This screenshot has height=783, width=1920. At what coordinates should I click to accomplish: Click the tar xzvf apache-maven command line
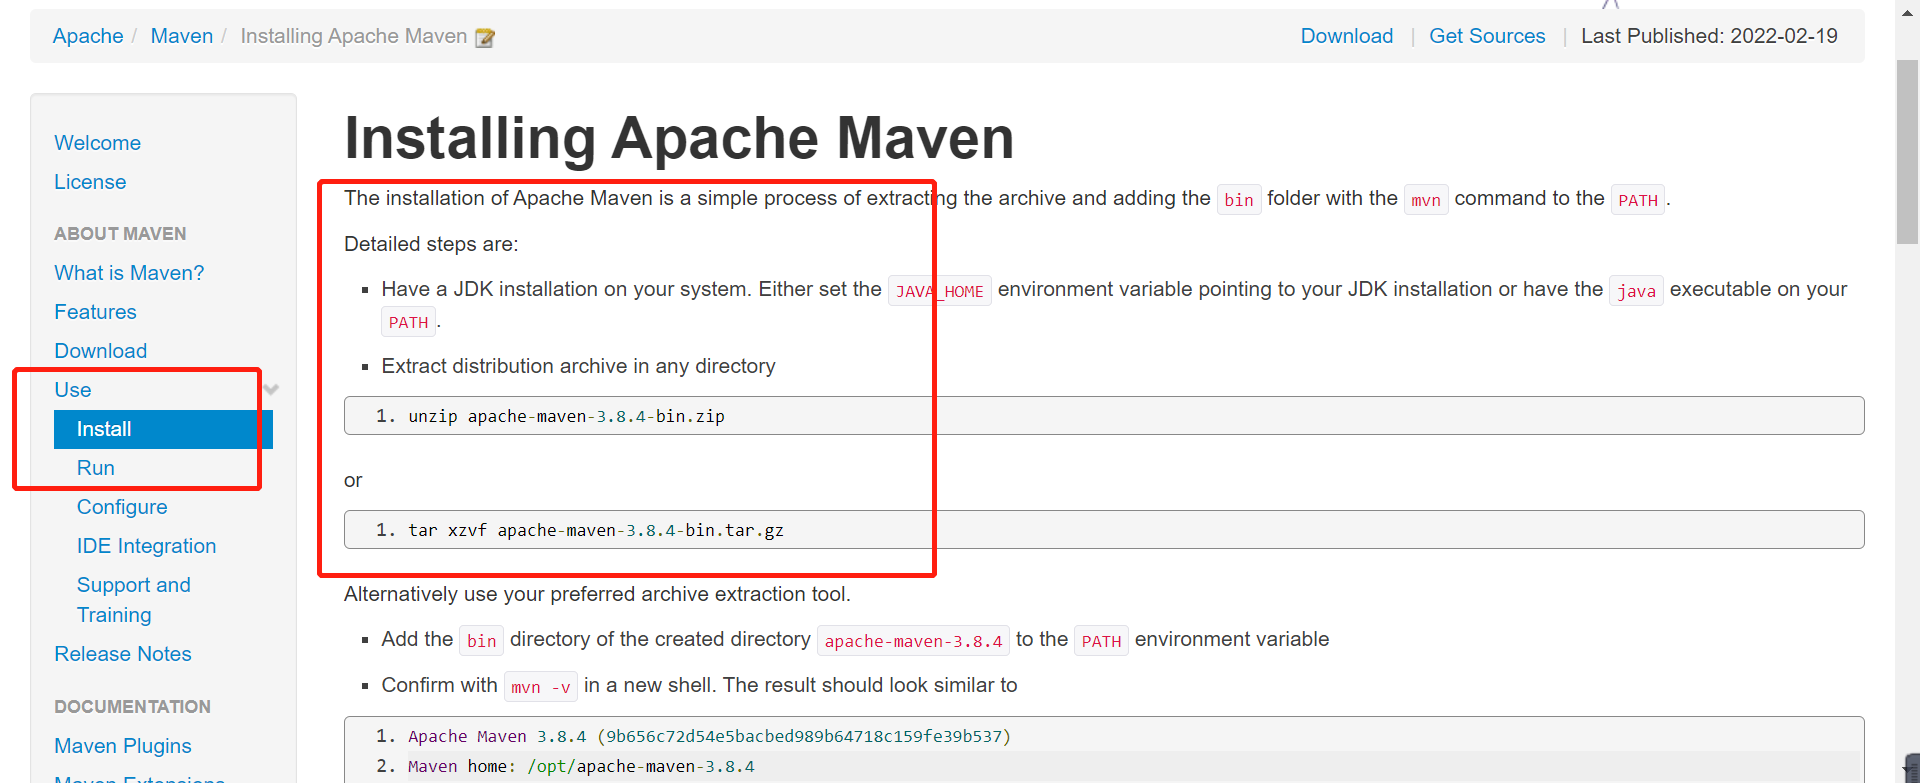[1104, 530]
